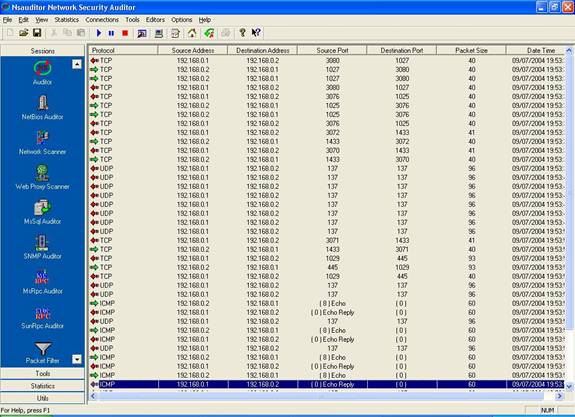Image resolution: width=575 pixels, height=417 pixels.
Task: Click the context help pointer icon
Action: pyautogui.click(x=256, y=33)
